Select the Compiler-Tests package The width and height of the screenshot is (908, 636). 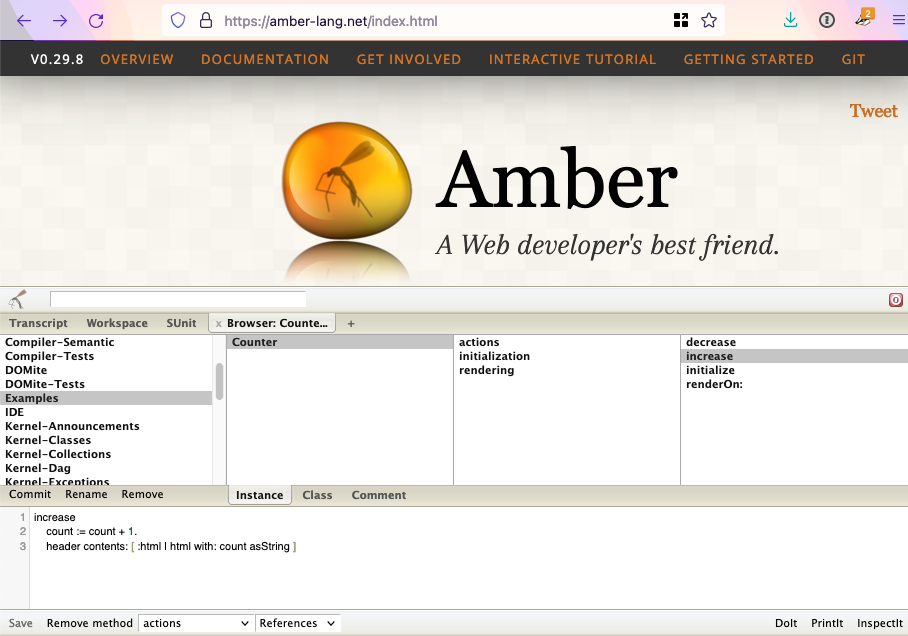click(x=106, y=356)
